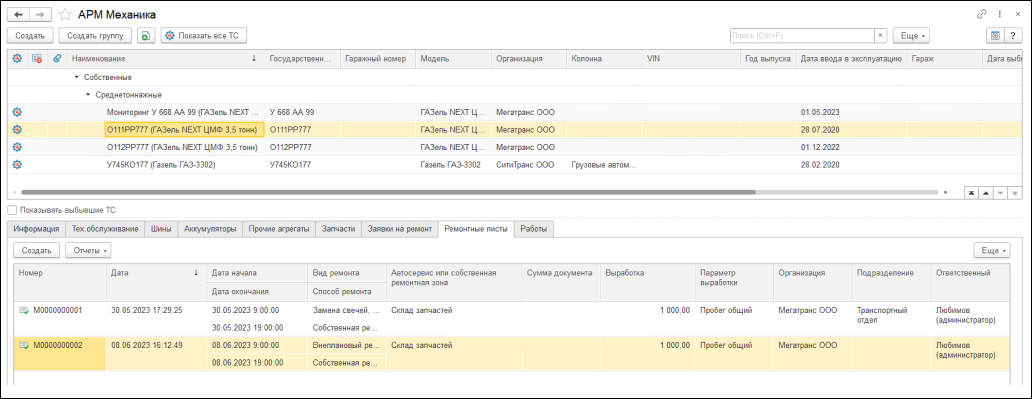This screenshot has width=1032, height=399.
Task: Click the scroll-right arrow of vehicle list
Action: (x=946, y=193)
